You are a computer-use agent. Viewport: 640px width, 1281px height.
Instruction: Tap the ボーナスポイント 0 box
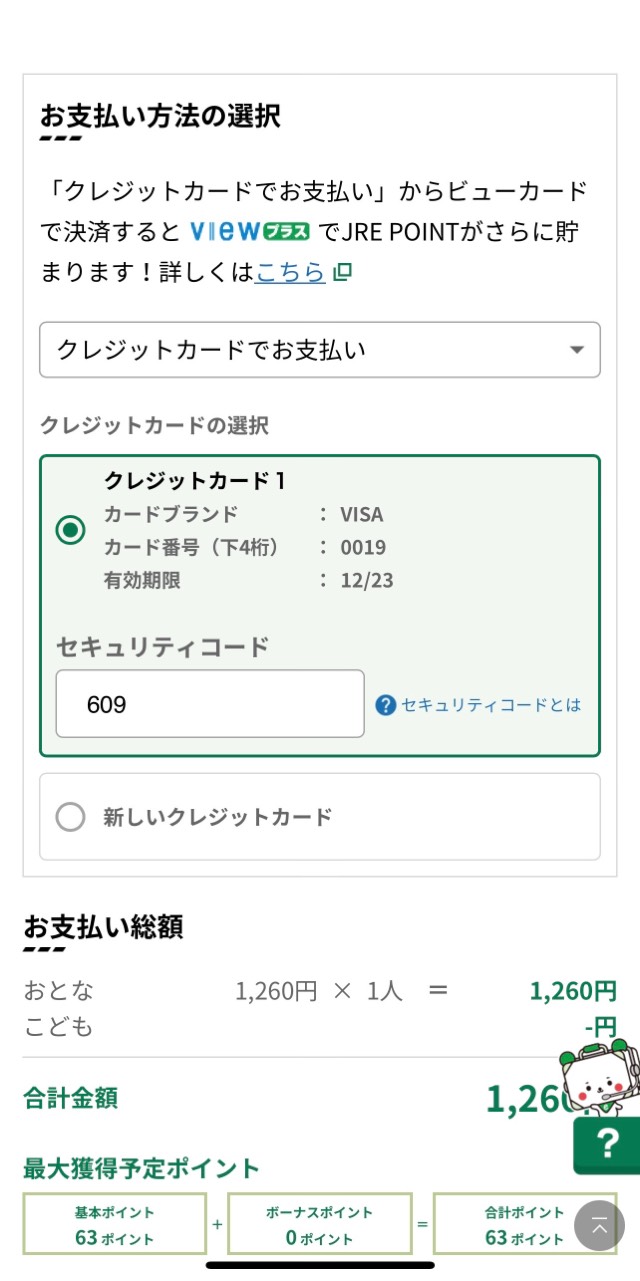[x=320, y=1224]
